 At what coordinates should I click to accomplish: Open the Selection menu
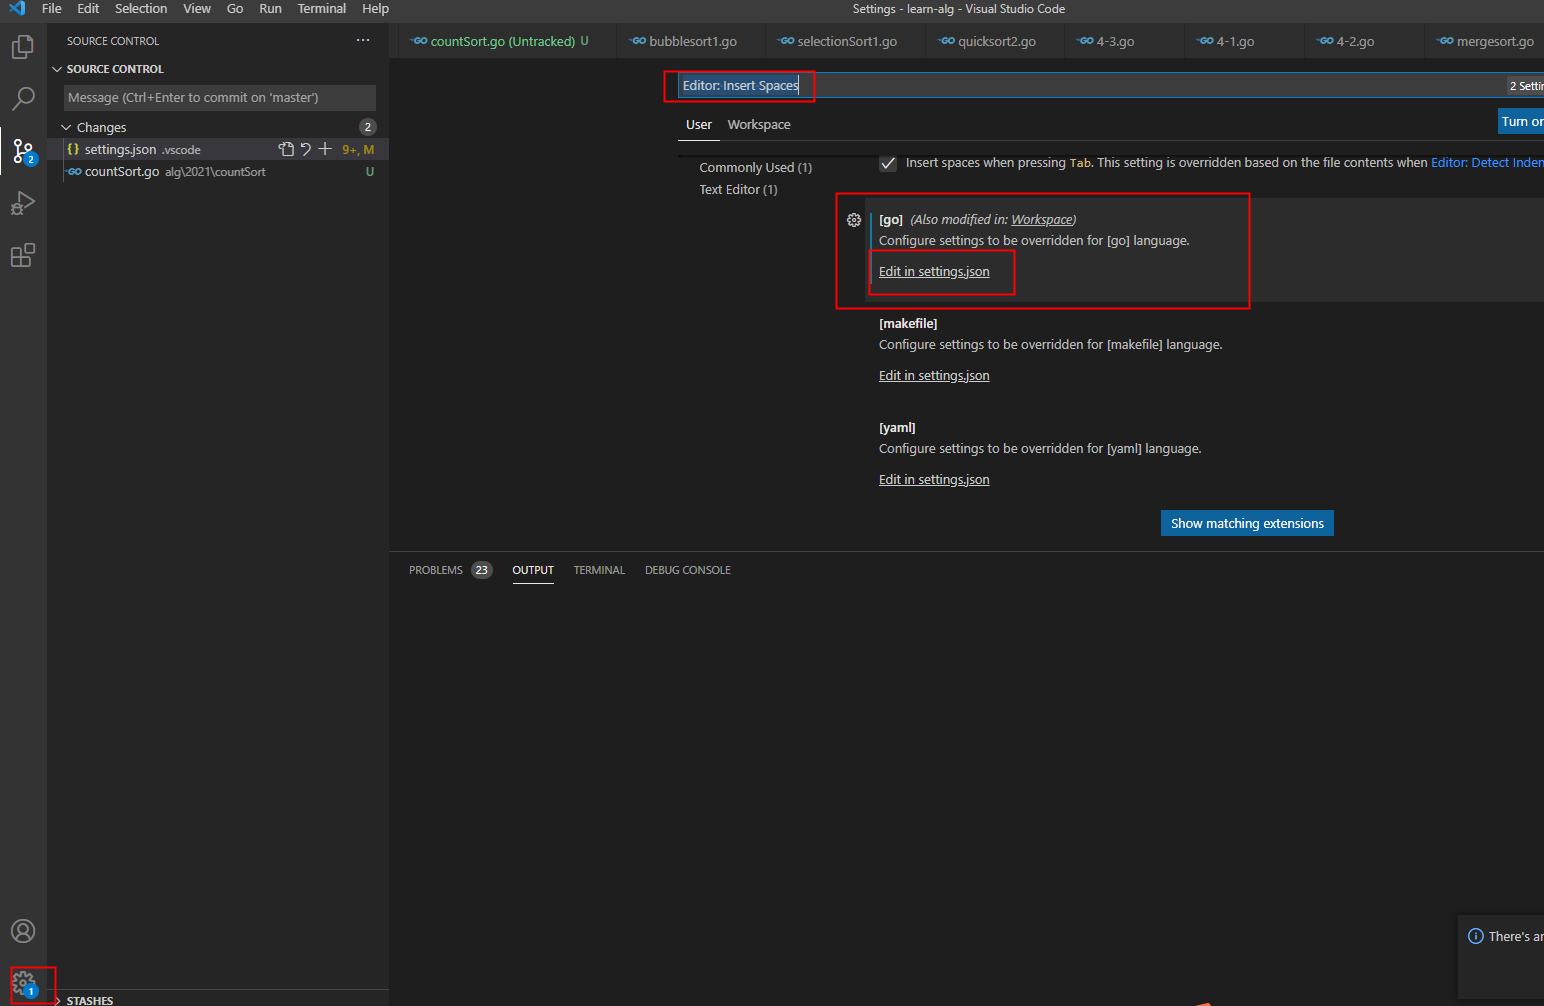pyautogui.click(x=141, y=9)
